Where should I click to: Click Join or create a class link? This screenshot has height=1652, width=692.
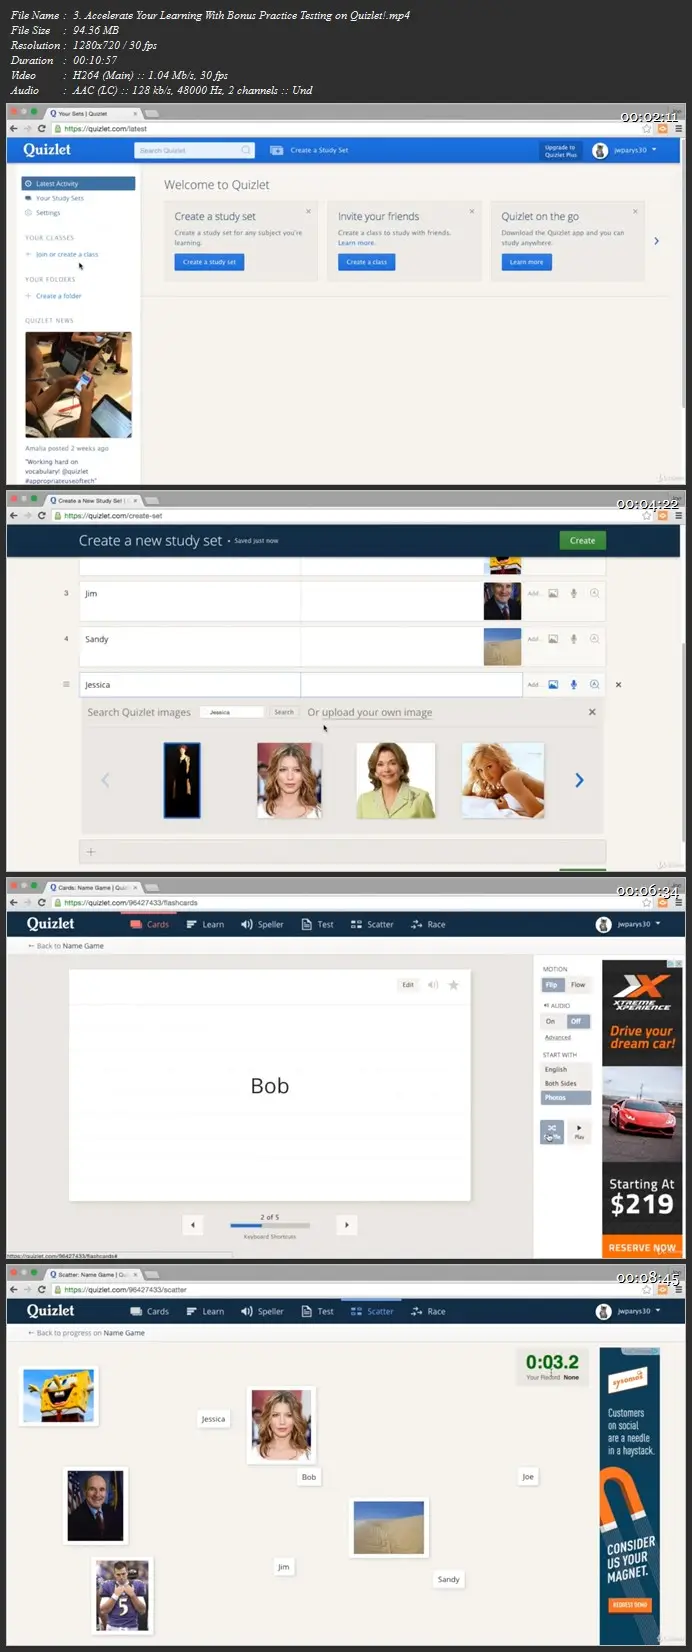(66, 254)
